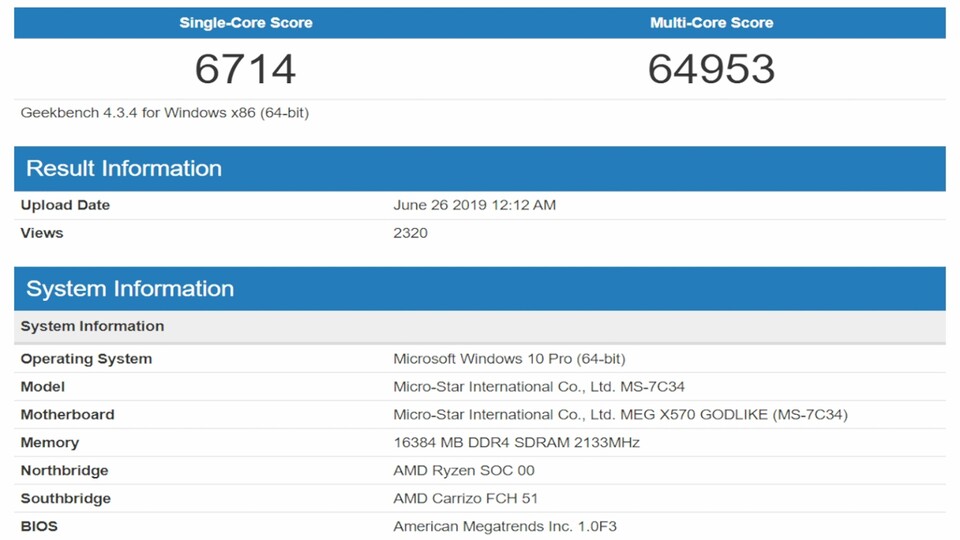Select the 16384 MB DDR4 memory value
Viewport: 960px width, 540px height.
[516, 443]
